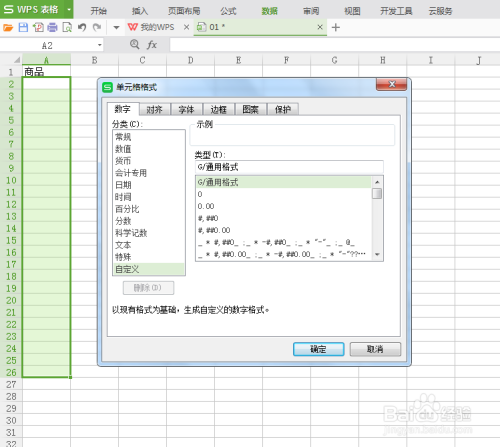Open the 开发工具 ribbon tab
Viewport: 500px width, 447px height.
[x=396, y=11]
